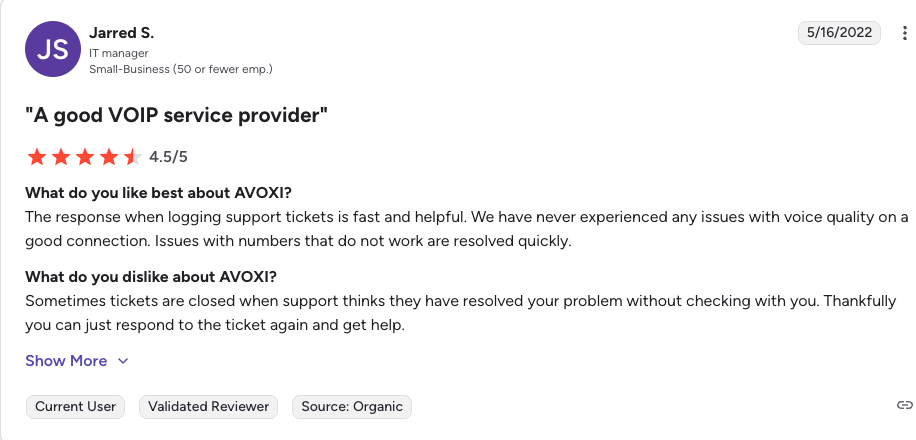This screenshot has height=440, width=916.
Task: Click the 5/16/2022 date badge
Action: point(840,33)
